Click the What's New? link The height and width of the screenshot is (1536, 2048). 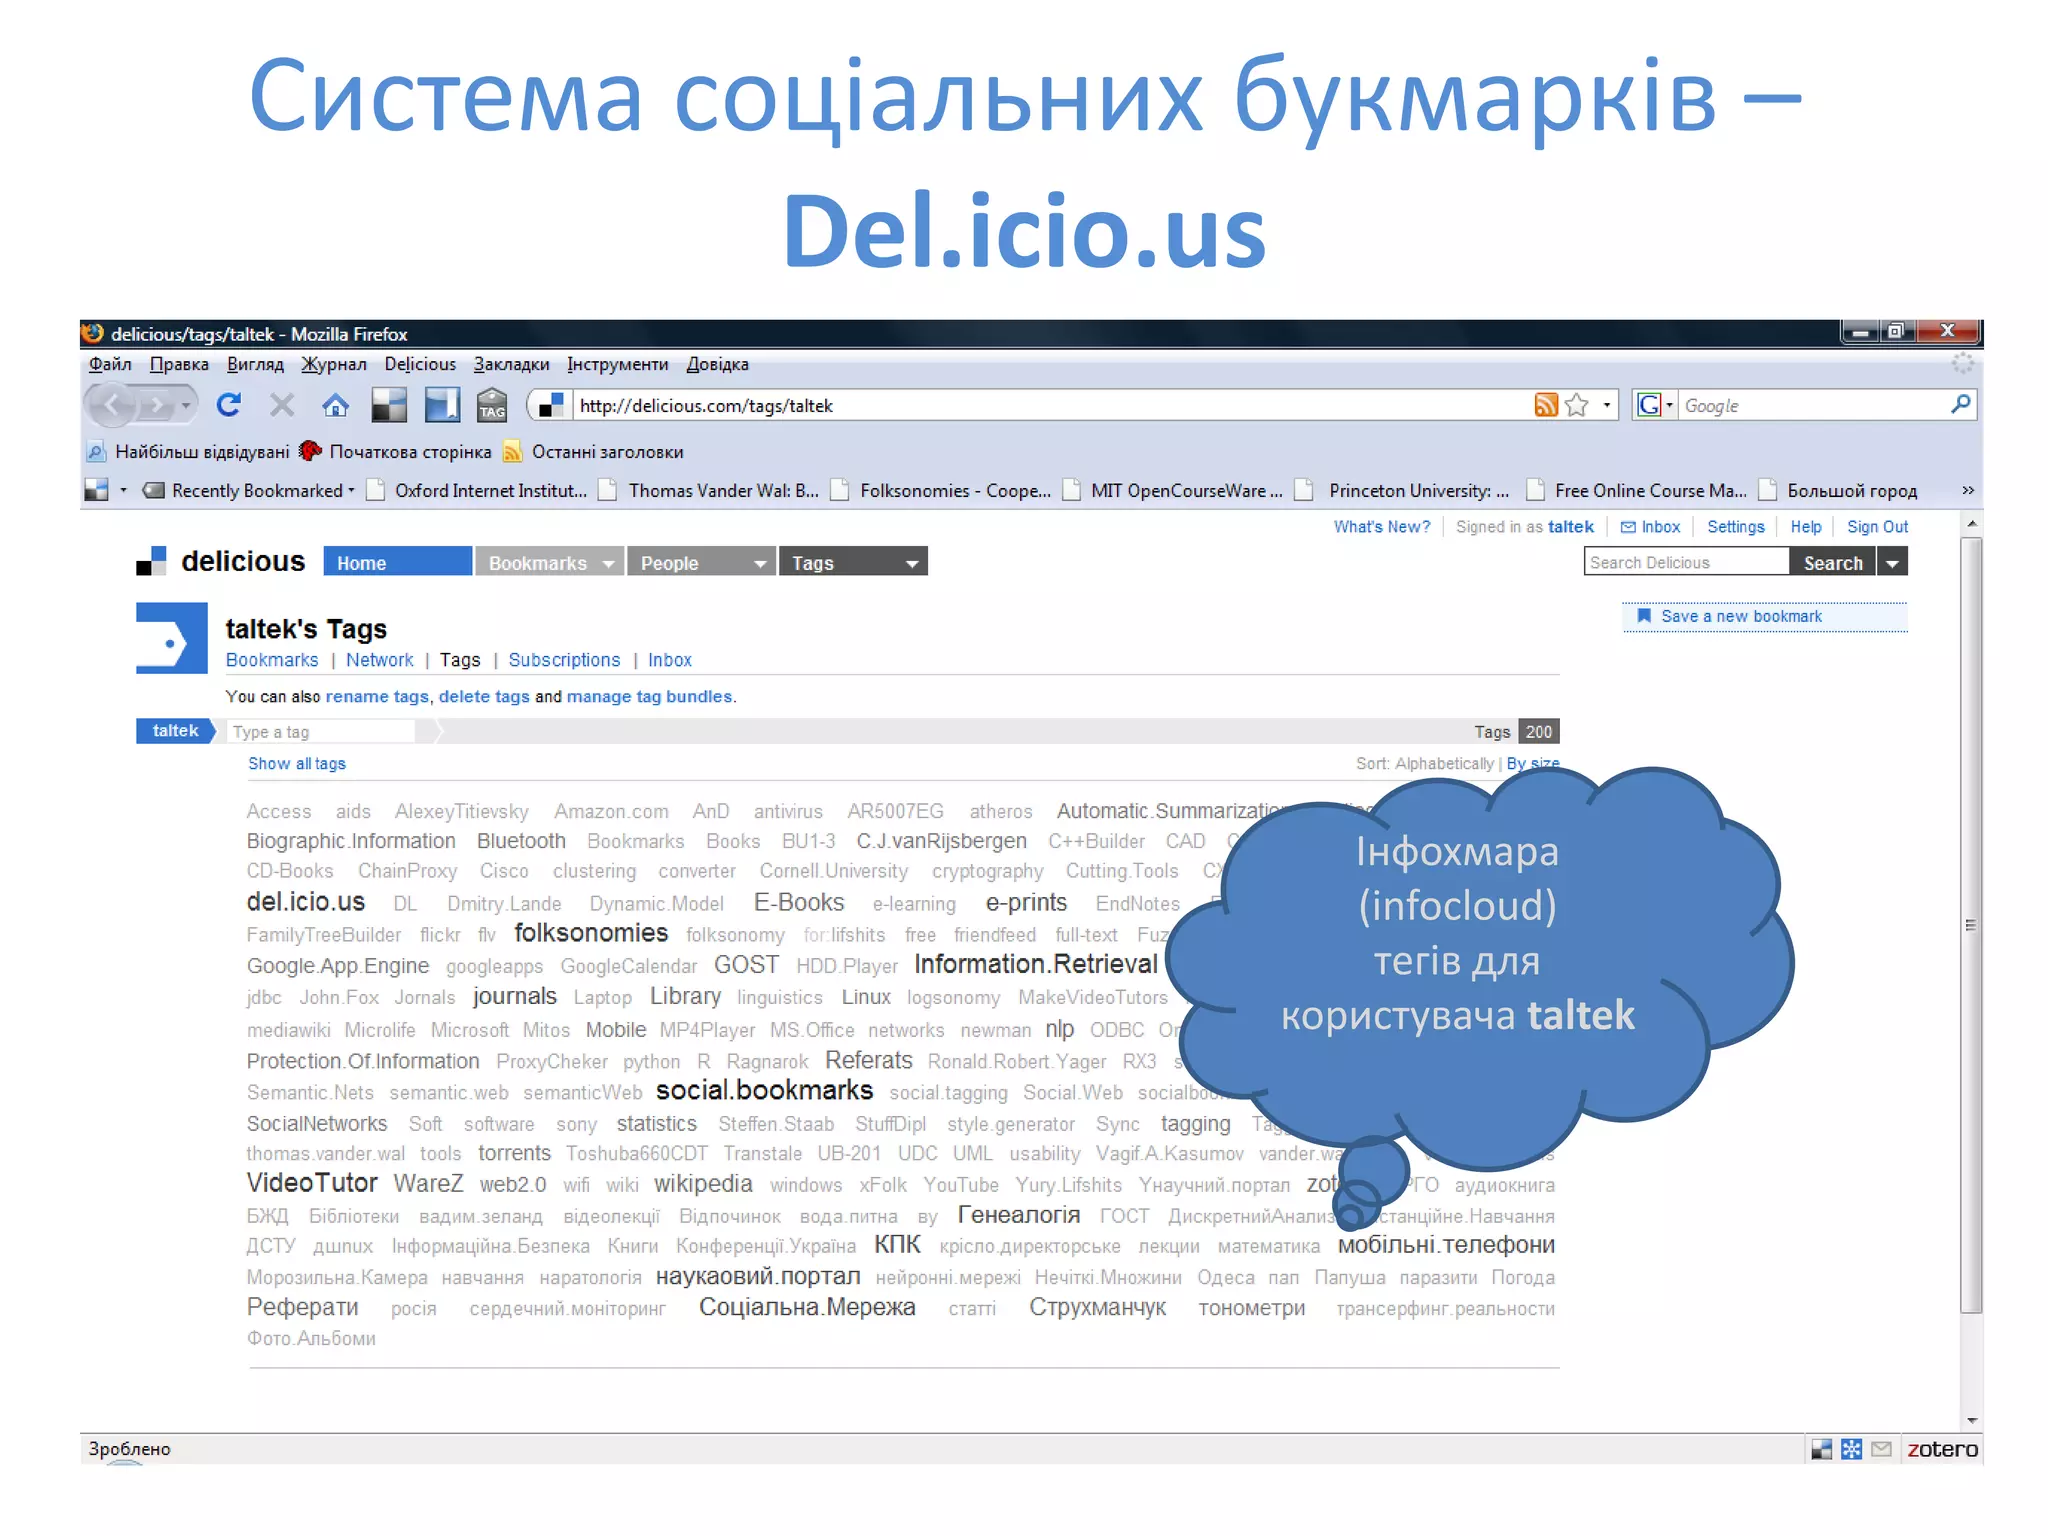tap(1382, 527)
